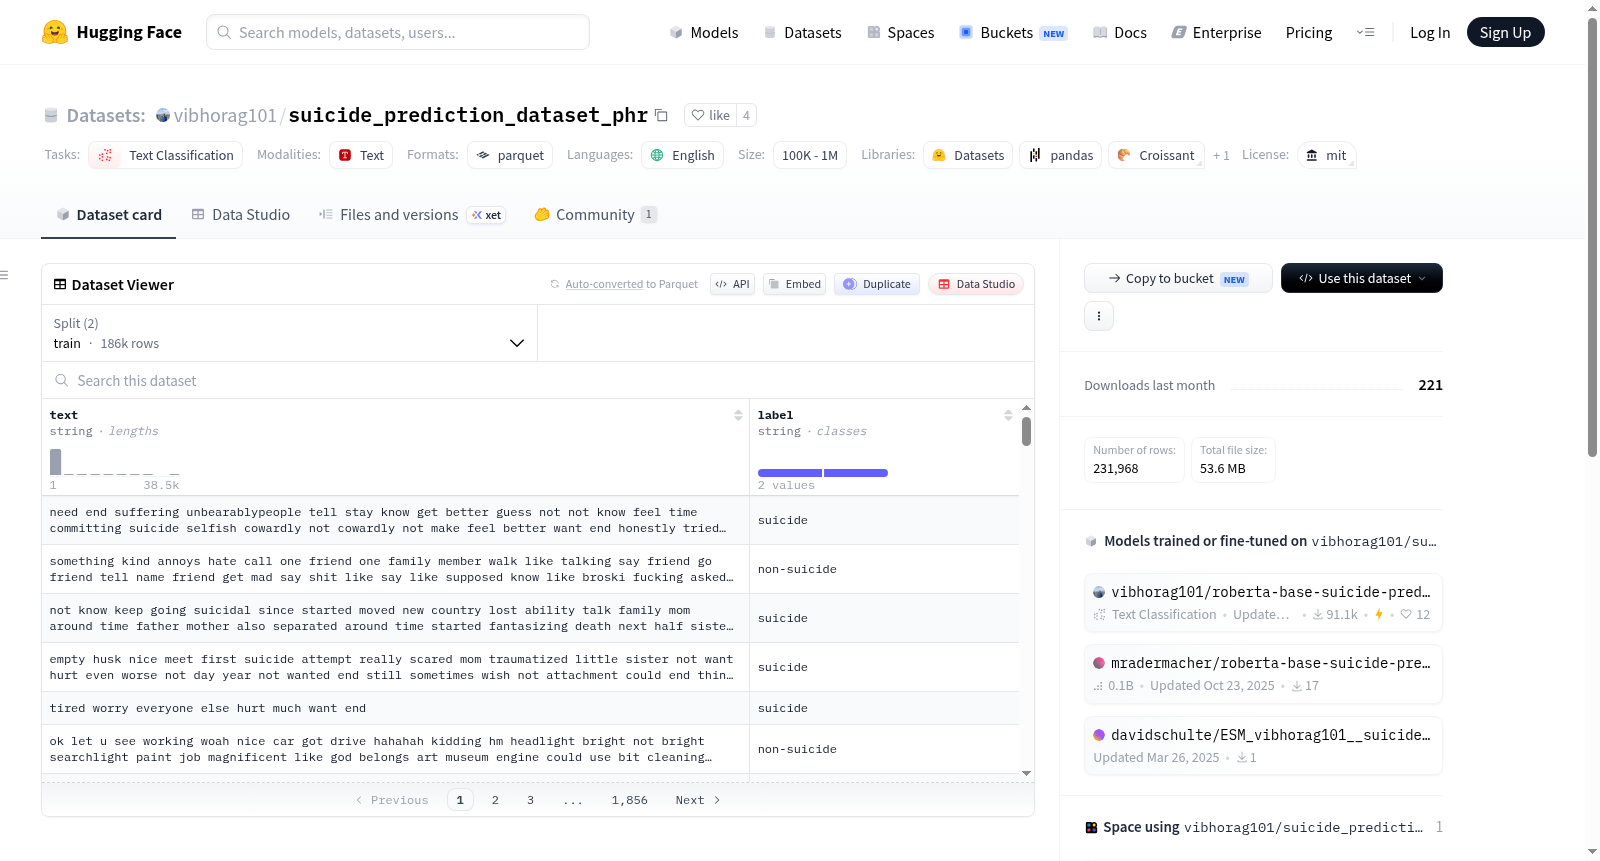Open the Models nav item

(704, 32)
